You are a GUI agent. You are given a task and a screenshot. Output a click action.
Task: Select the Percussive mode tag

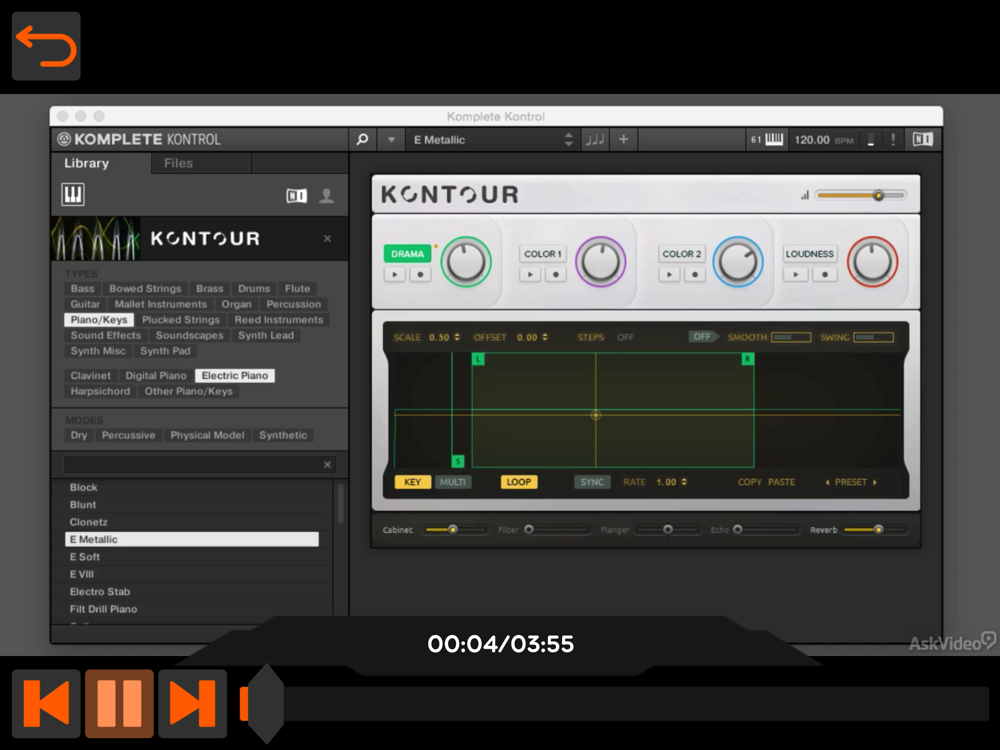128,435
